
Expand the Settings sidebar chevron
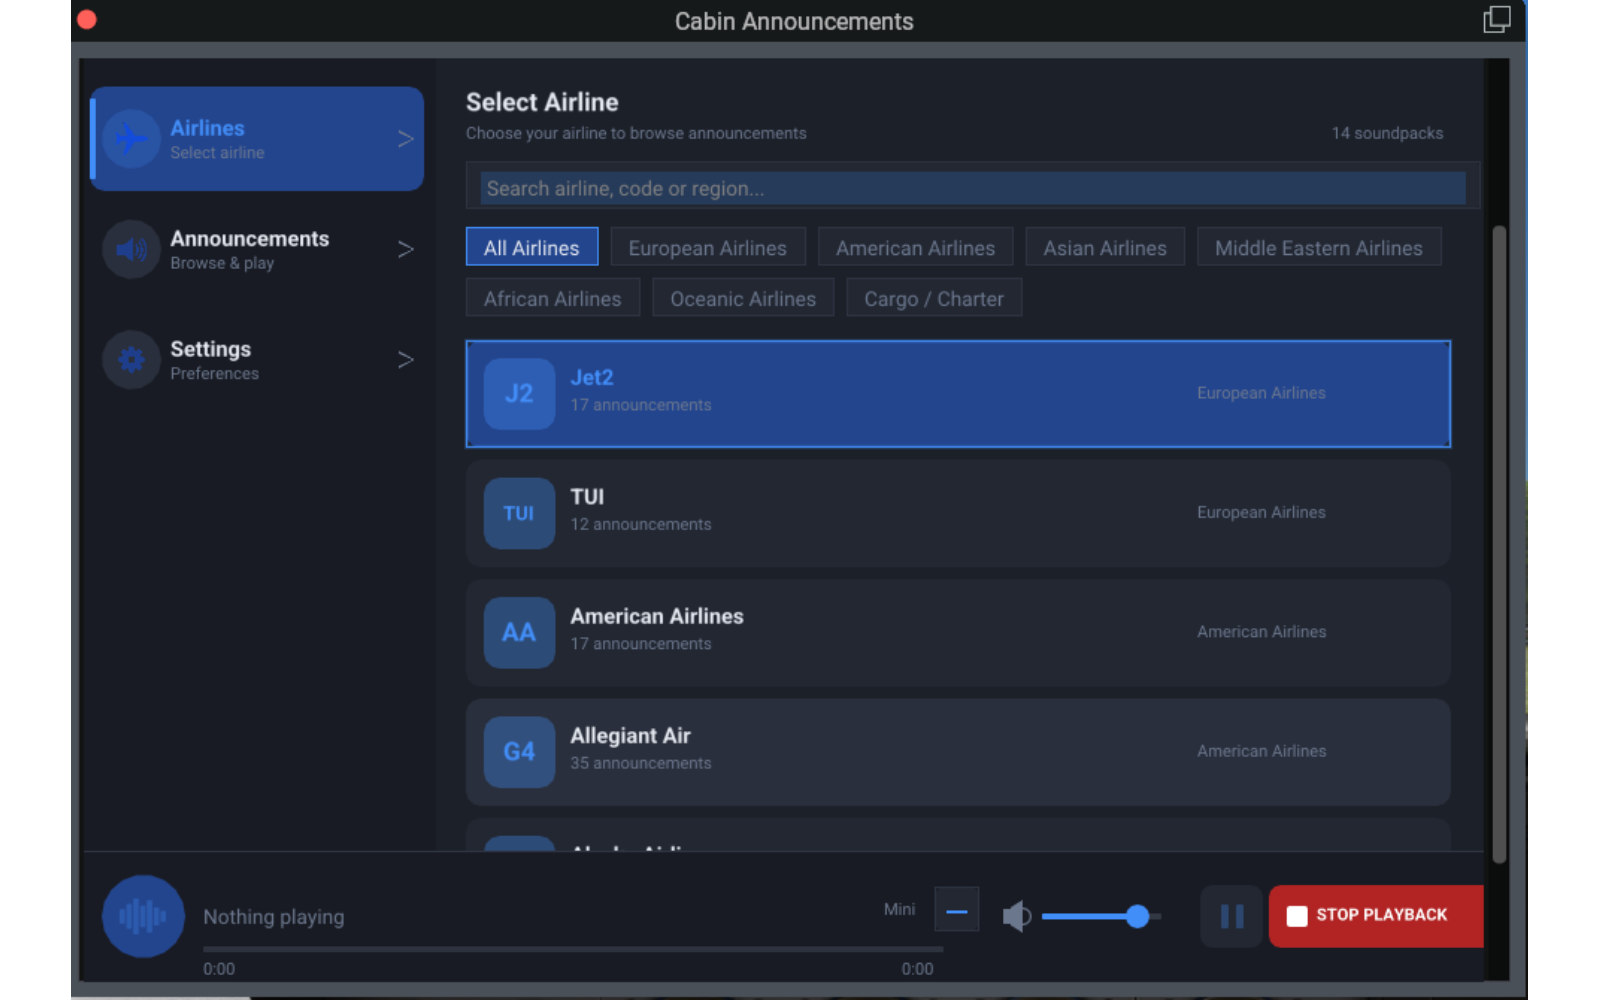(x=405, y=359)
